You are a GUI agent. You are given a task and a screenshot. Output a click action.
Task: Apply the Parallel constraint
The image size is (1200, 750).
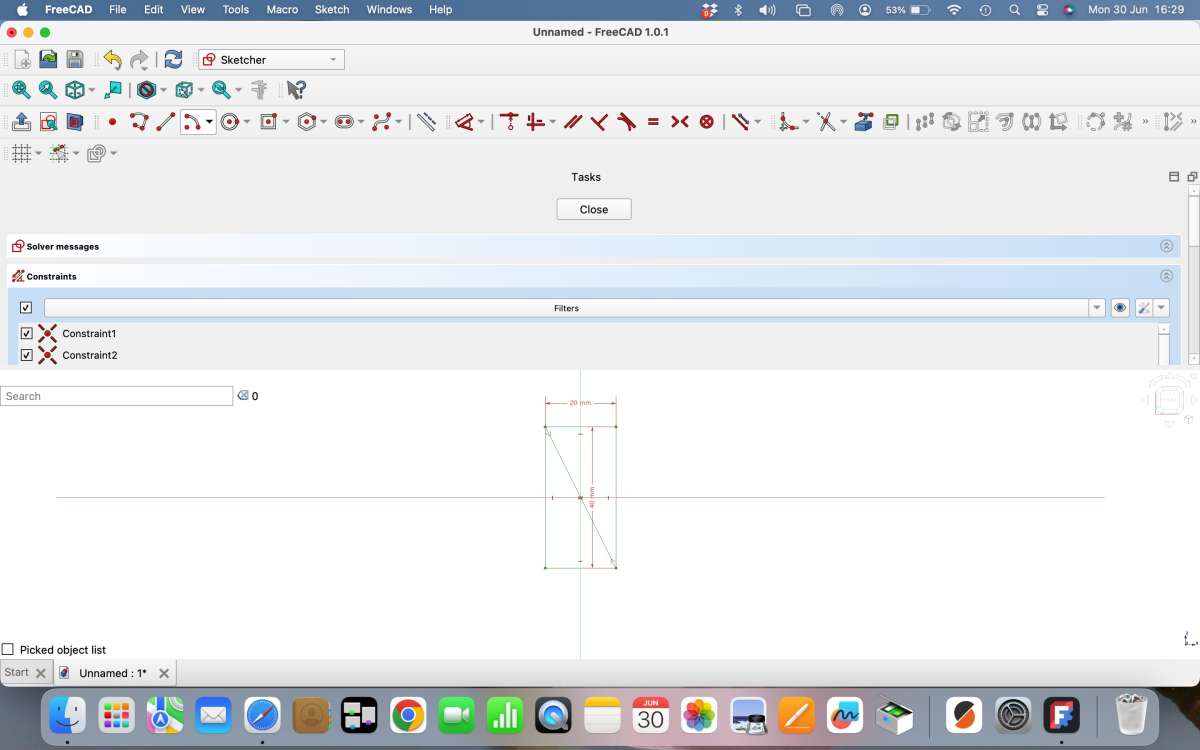click(x=573, y=122)
